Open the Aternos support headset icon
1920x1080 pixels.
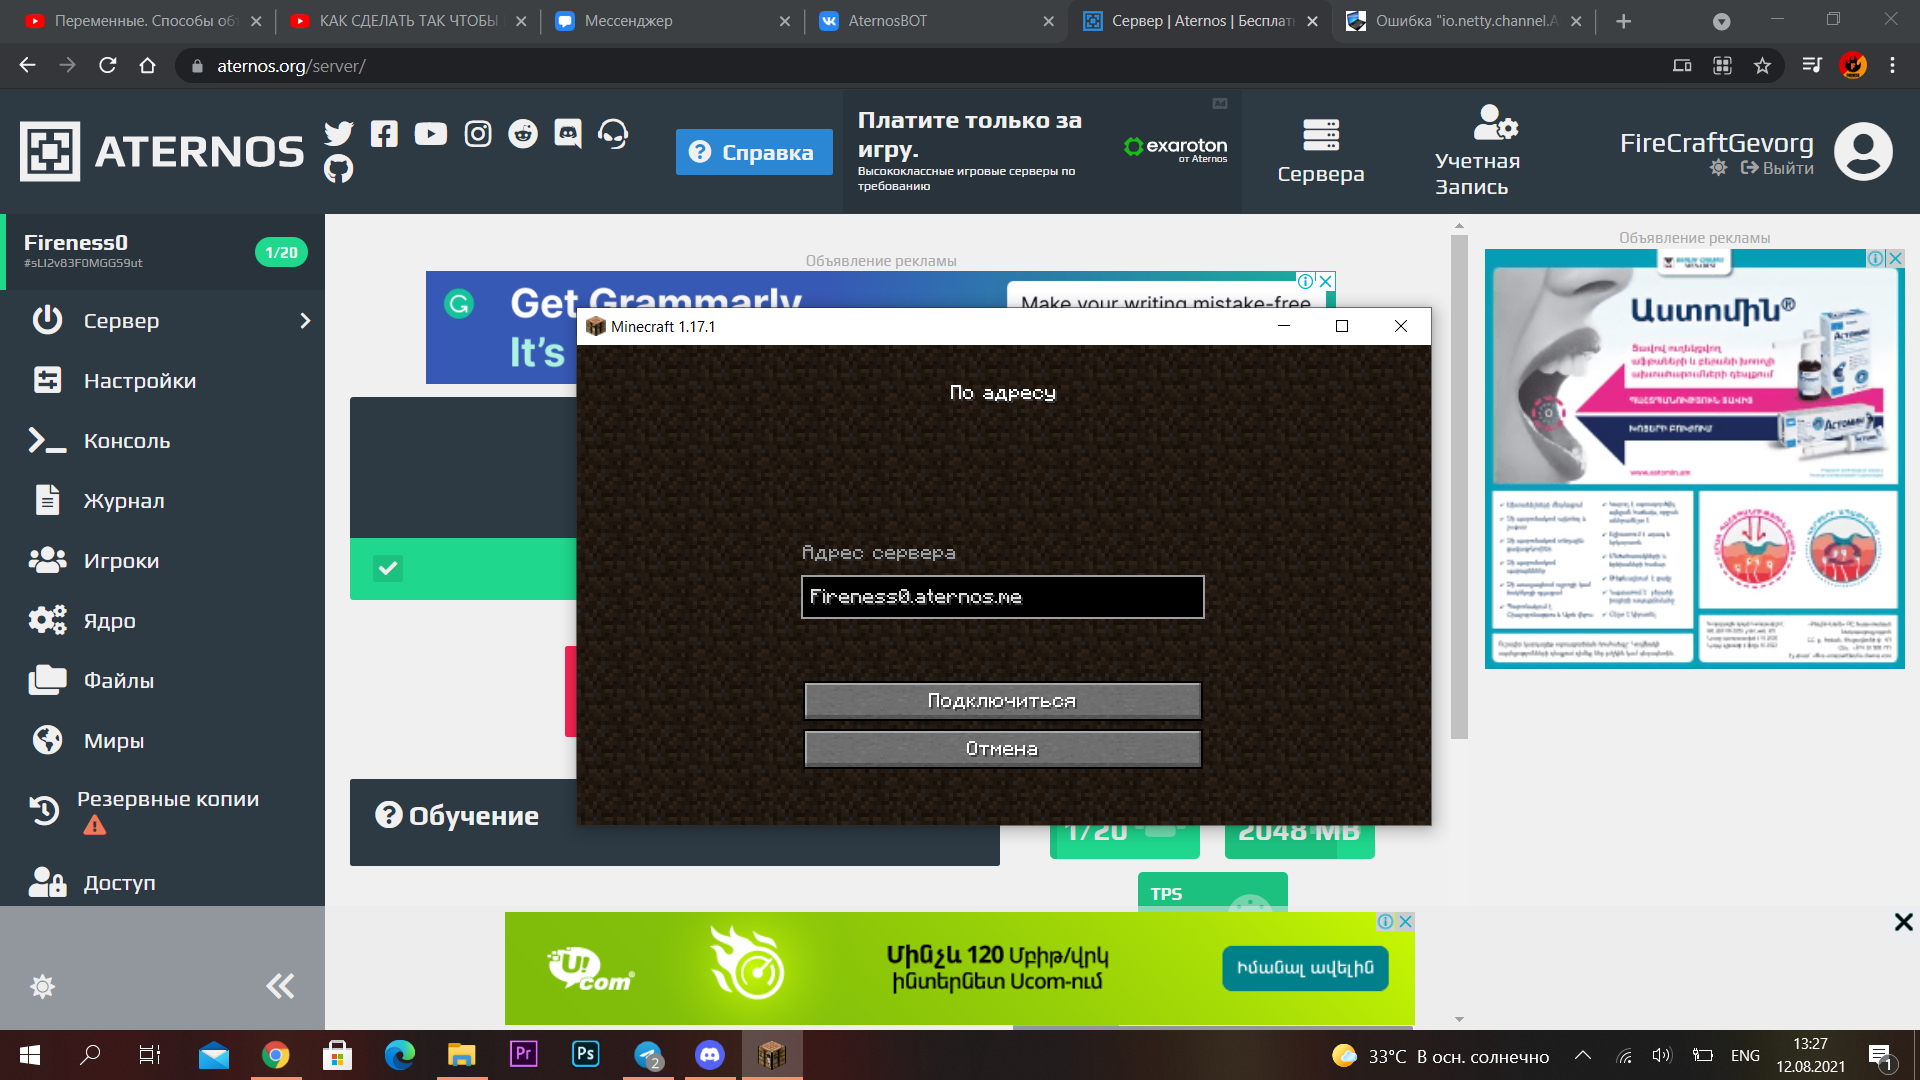613,133
